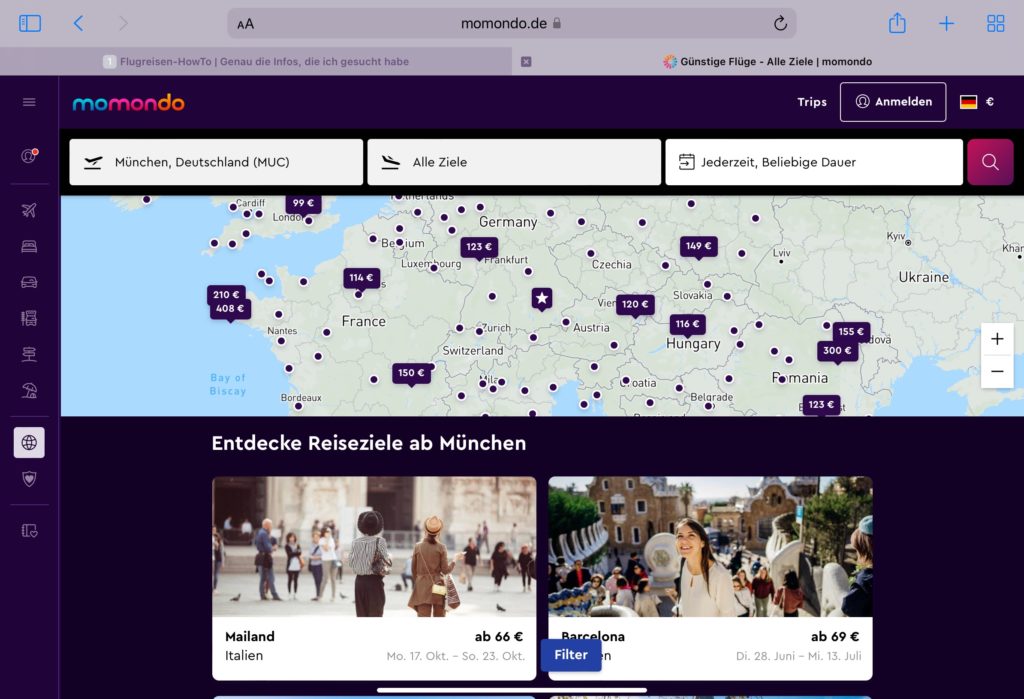Open the country and currency selector

click(x=976, y=102)
